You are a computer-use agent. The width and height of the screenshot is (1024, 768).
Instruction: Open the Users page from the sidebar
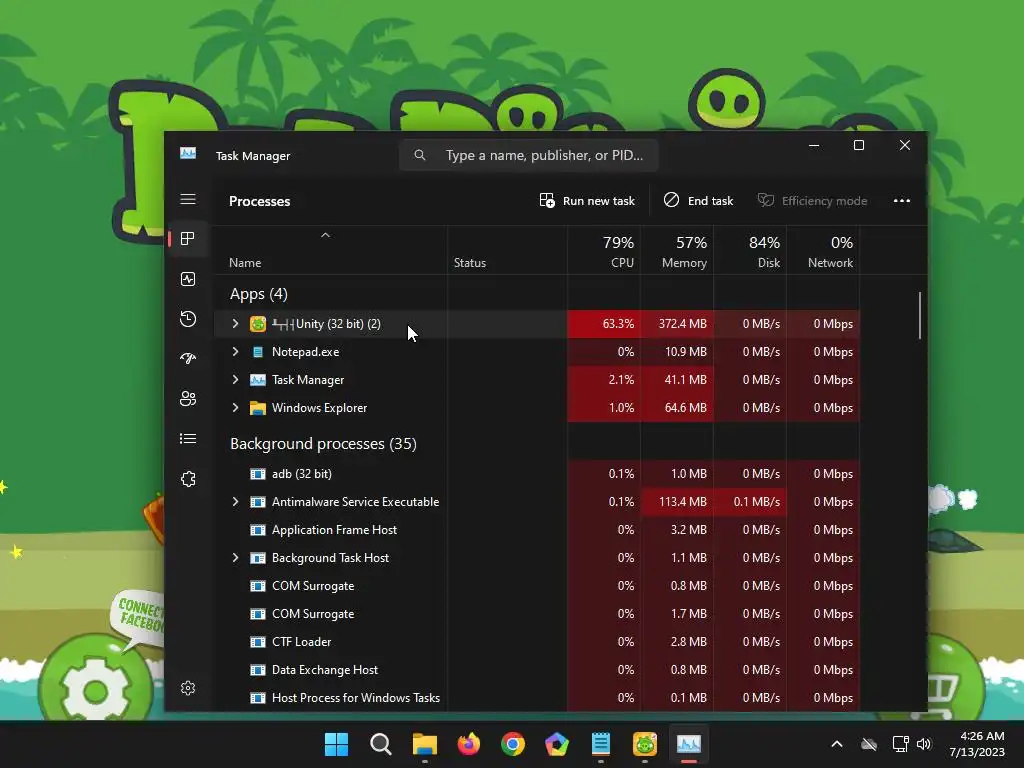pos(188,399)
